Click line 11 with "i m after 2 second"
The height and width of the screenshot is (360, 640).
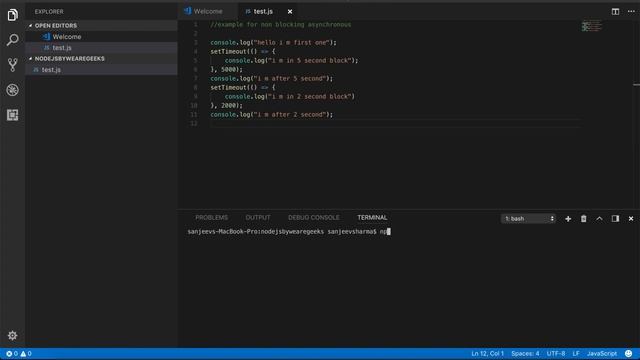tap(272, 114)
